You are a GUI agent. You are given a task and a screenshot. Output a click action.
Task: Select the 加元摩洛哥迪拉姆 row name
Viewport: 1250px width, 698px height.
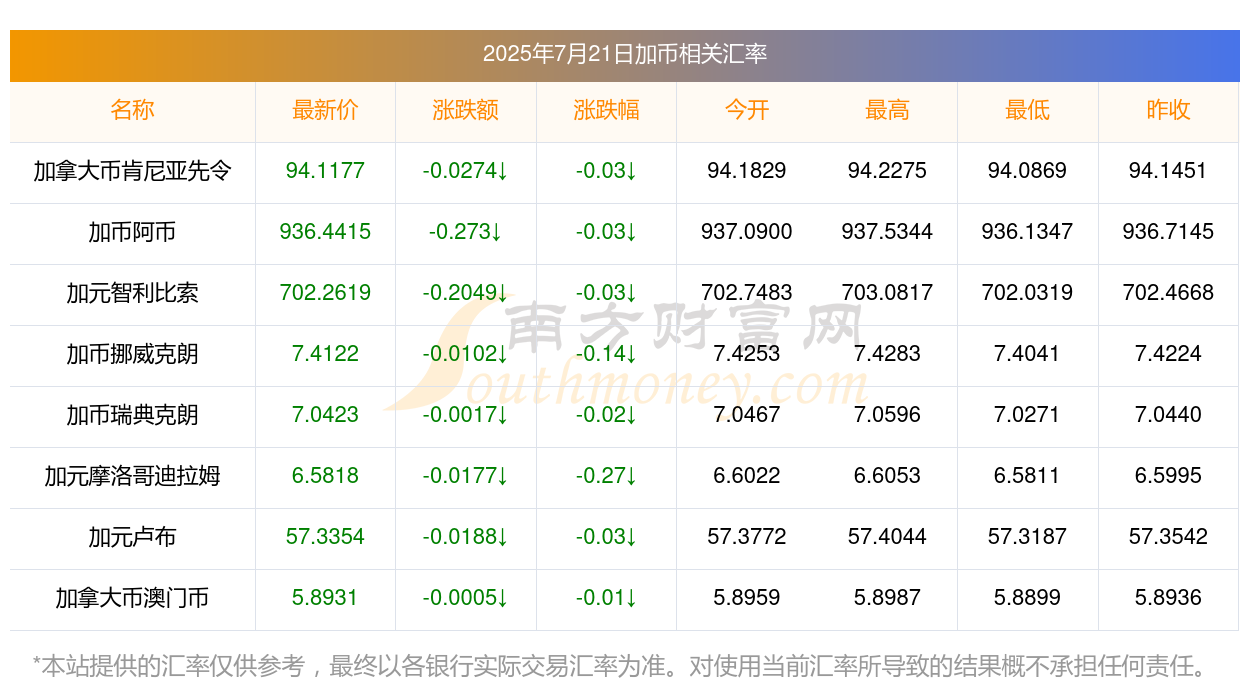tap(133, 476)
